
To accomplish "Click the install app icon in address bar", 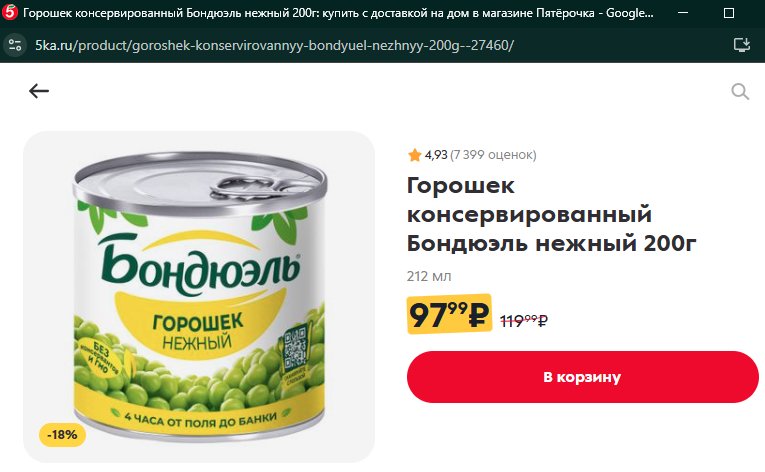I will point(742,45).
